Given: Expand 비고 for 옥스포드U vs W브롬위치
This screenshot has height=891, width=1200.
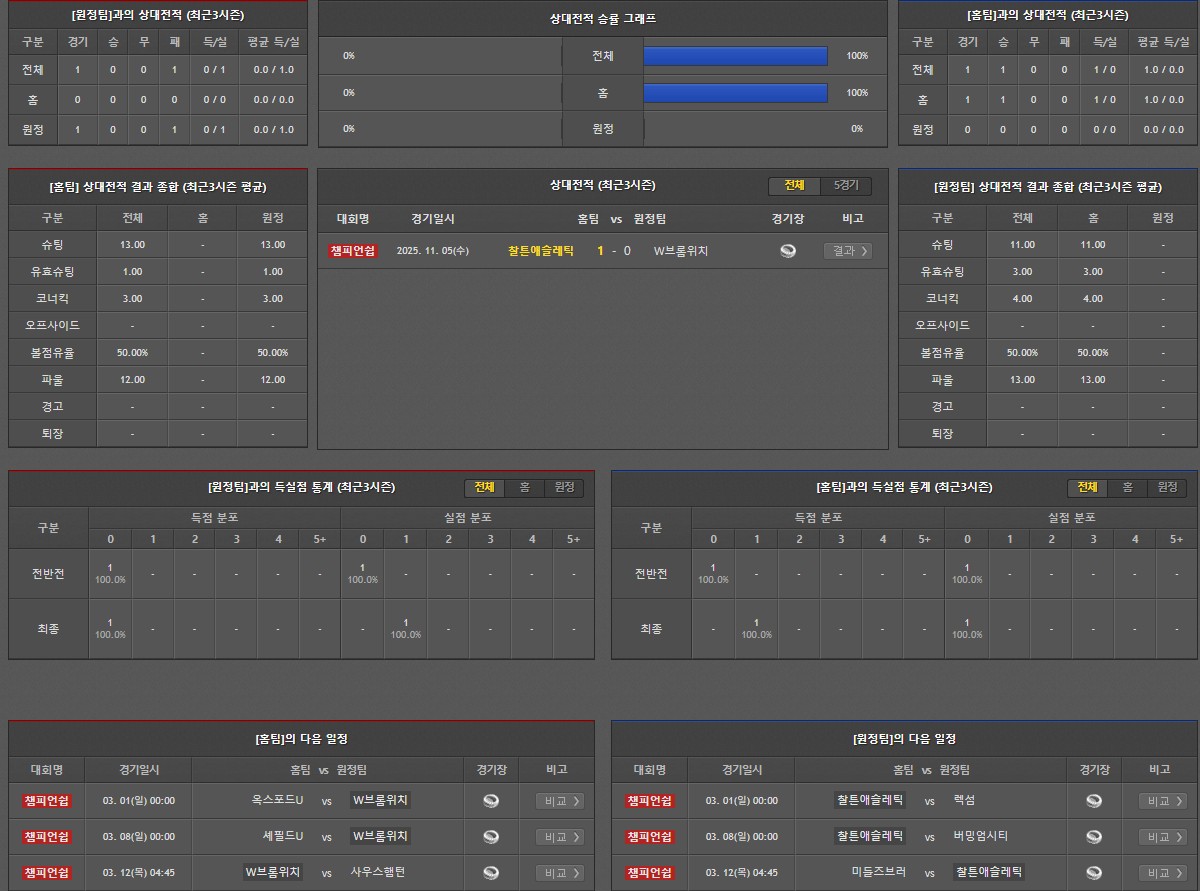Looking at the screenshot, I should [x=560, y=801].
